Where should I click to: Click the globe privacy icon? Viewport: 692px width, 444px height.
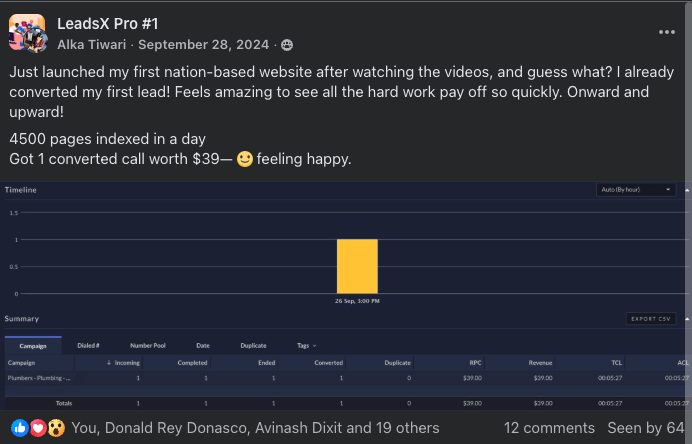pyautogui.click(x=287, y=45)
